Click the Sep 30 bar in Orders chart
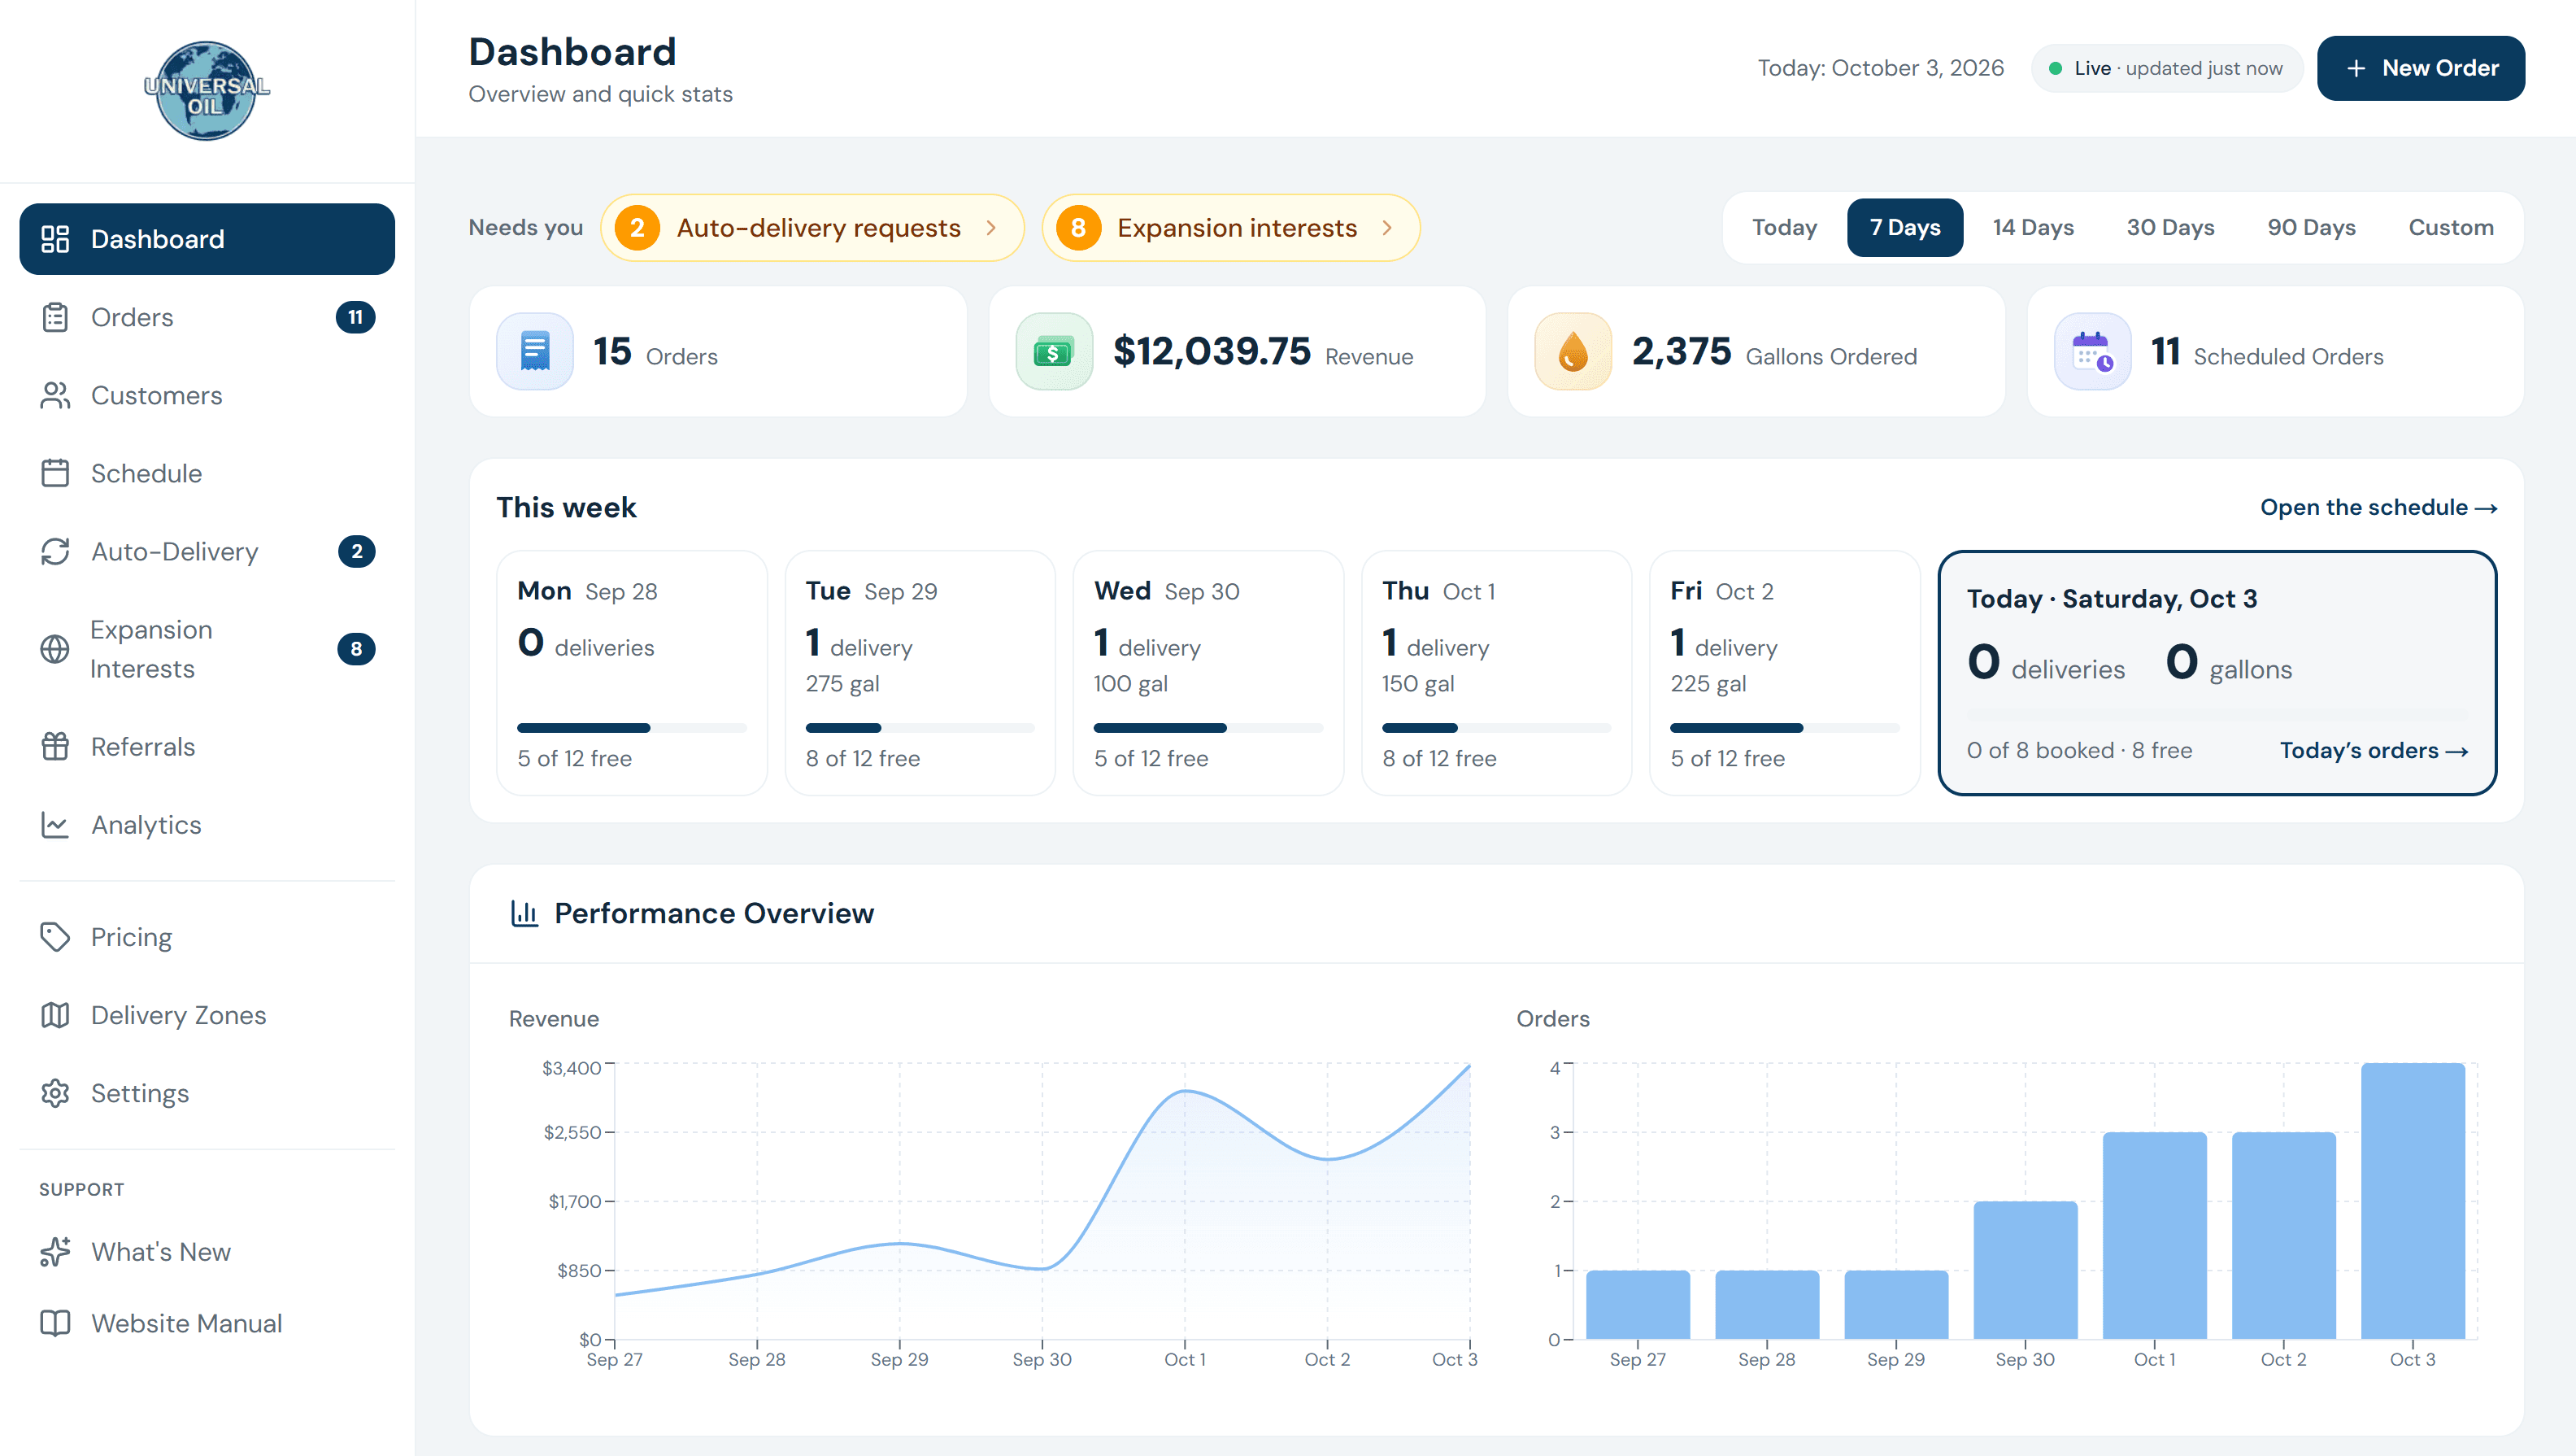The image size is (2576, 1456). click(2025, 1270)
